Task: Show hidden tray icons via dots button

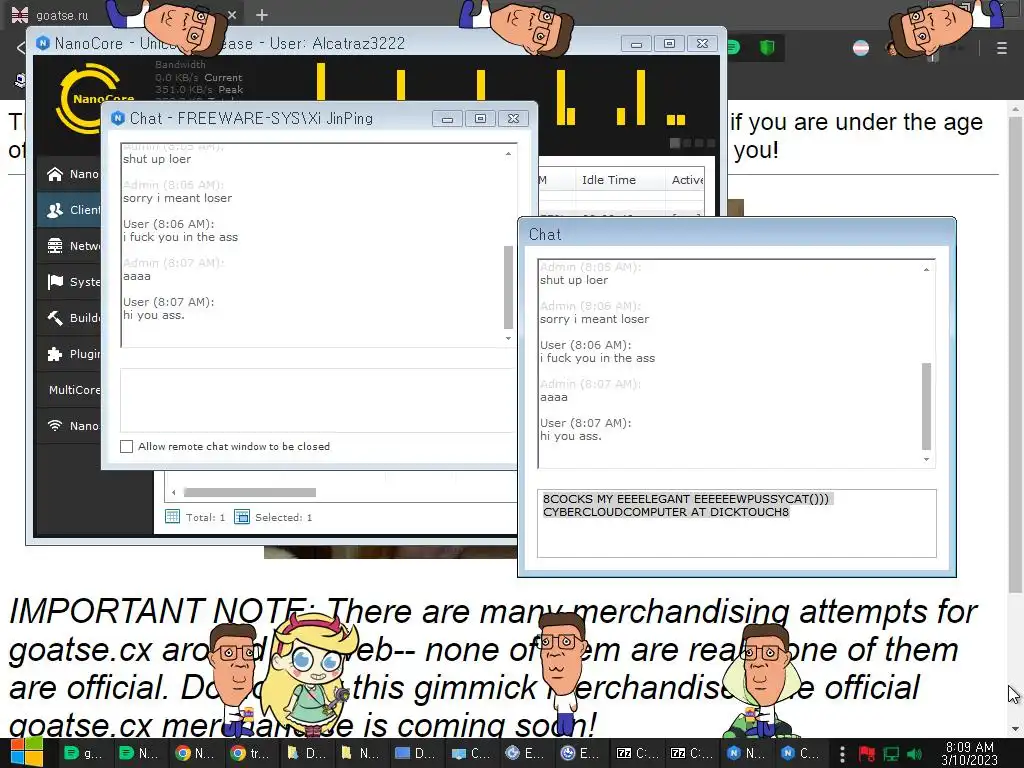Action: pyautogui.click(x=842, y=754)
